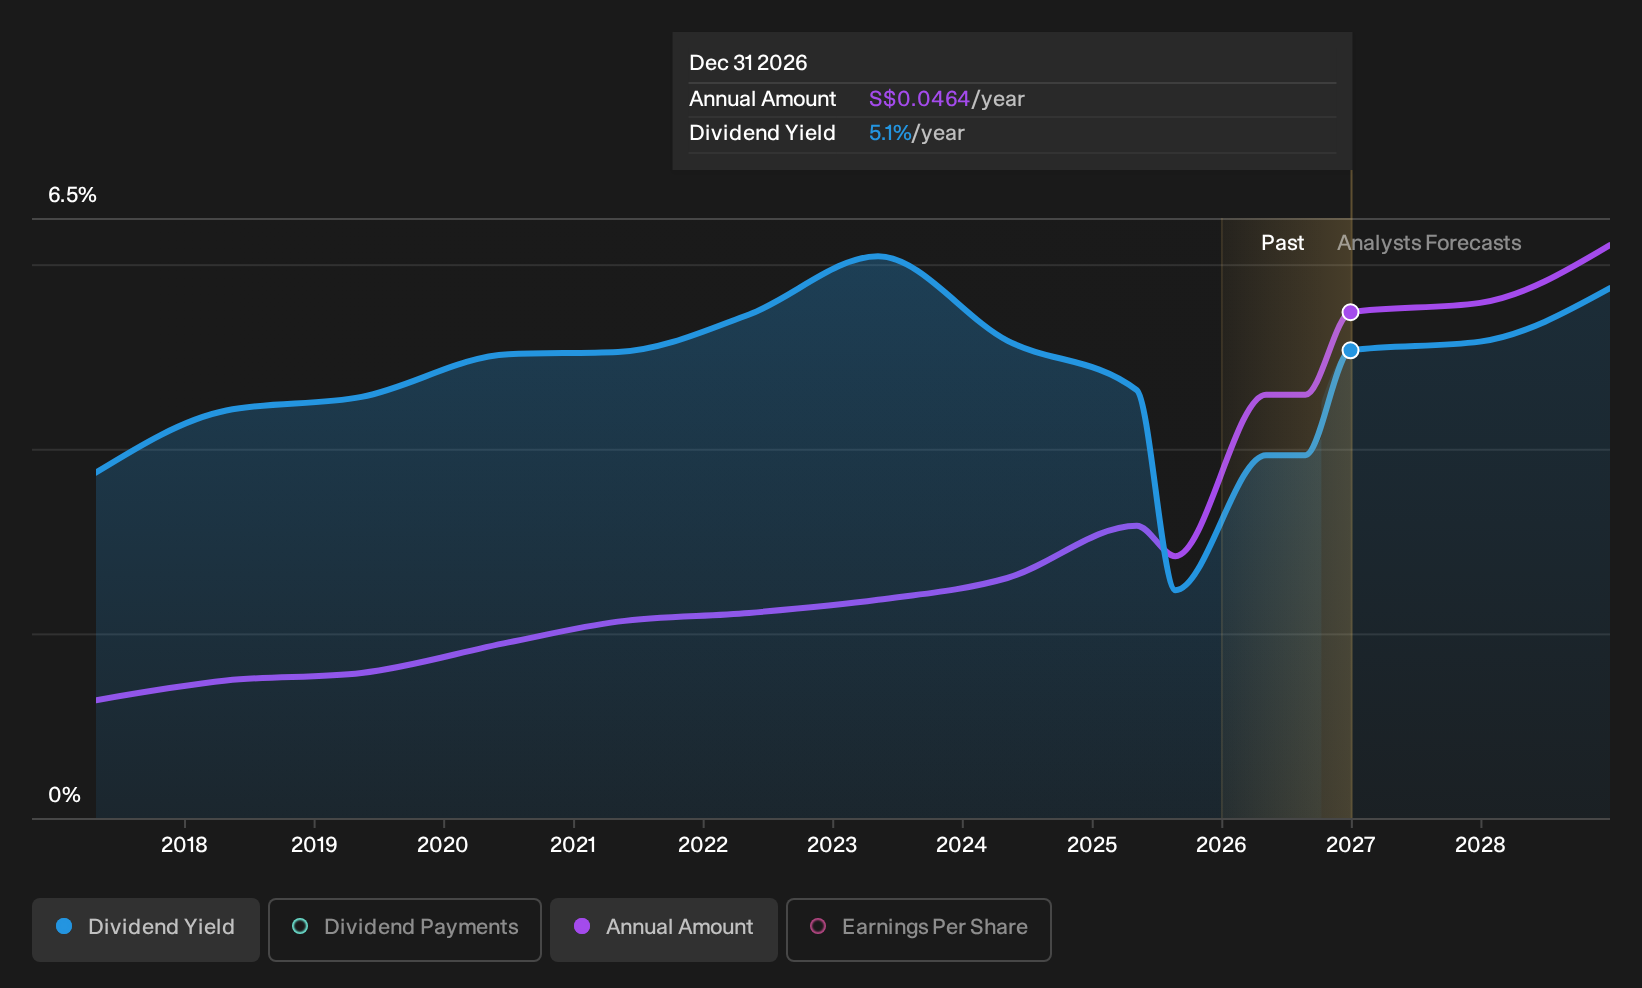
Task: Click the blue Dividend Yield data point marker
Action: click(1350, 350)
